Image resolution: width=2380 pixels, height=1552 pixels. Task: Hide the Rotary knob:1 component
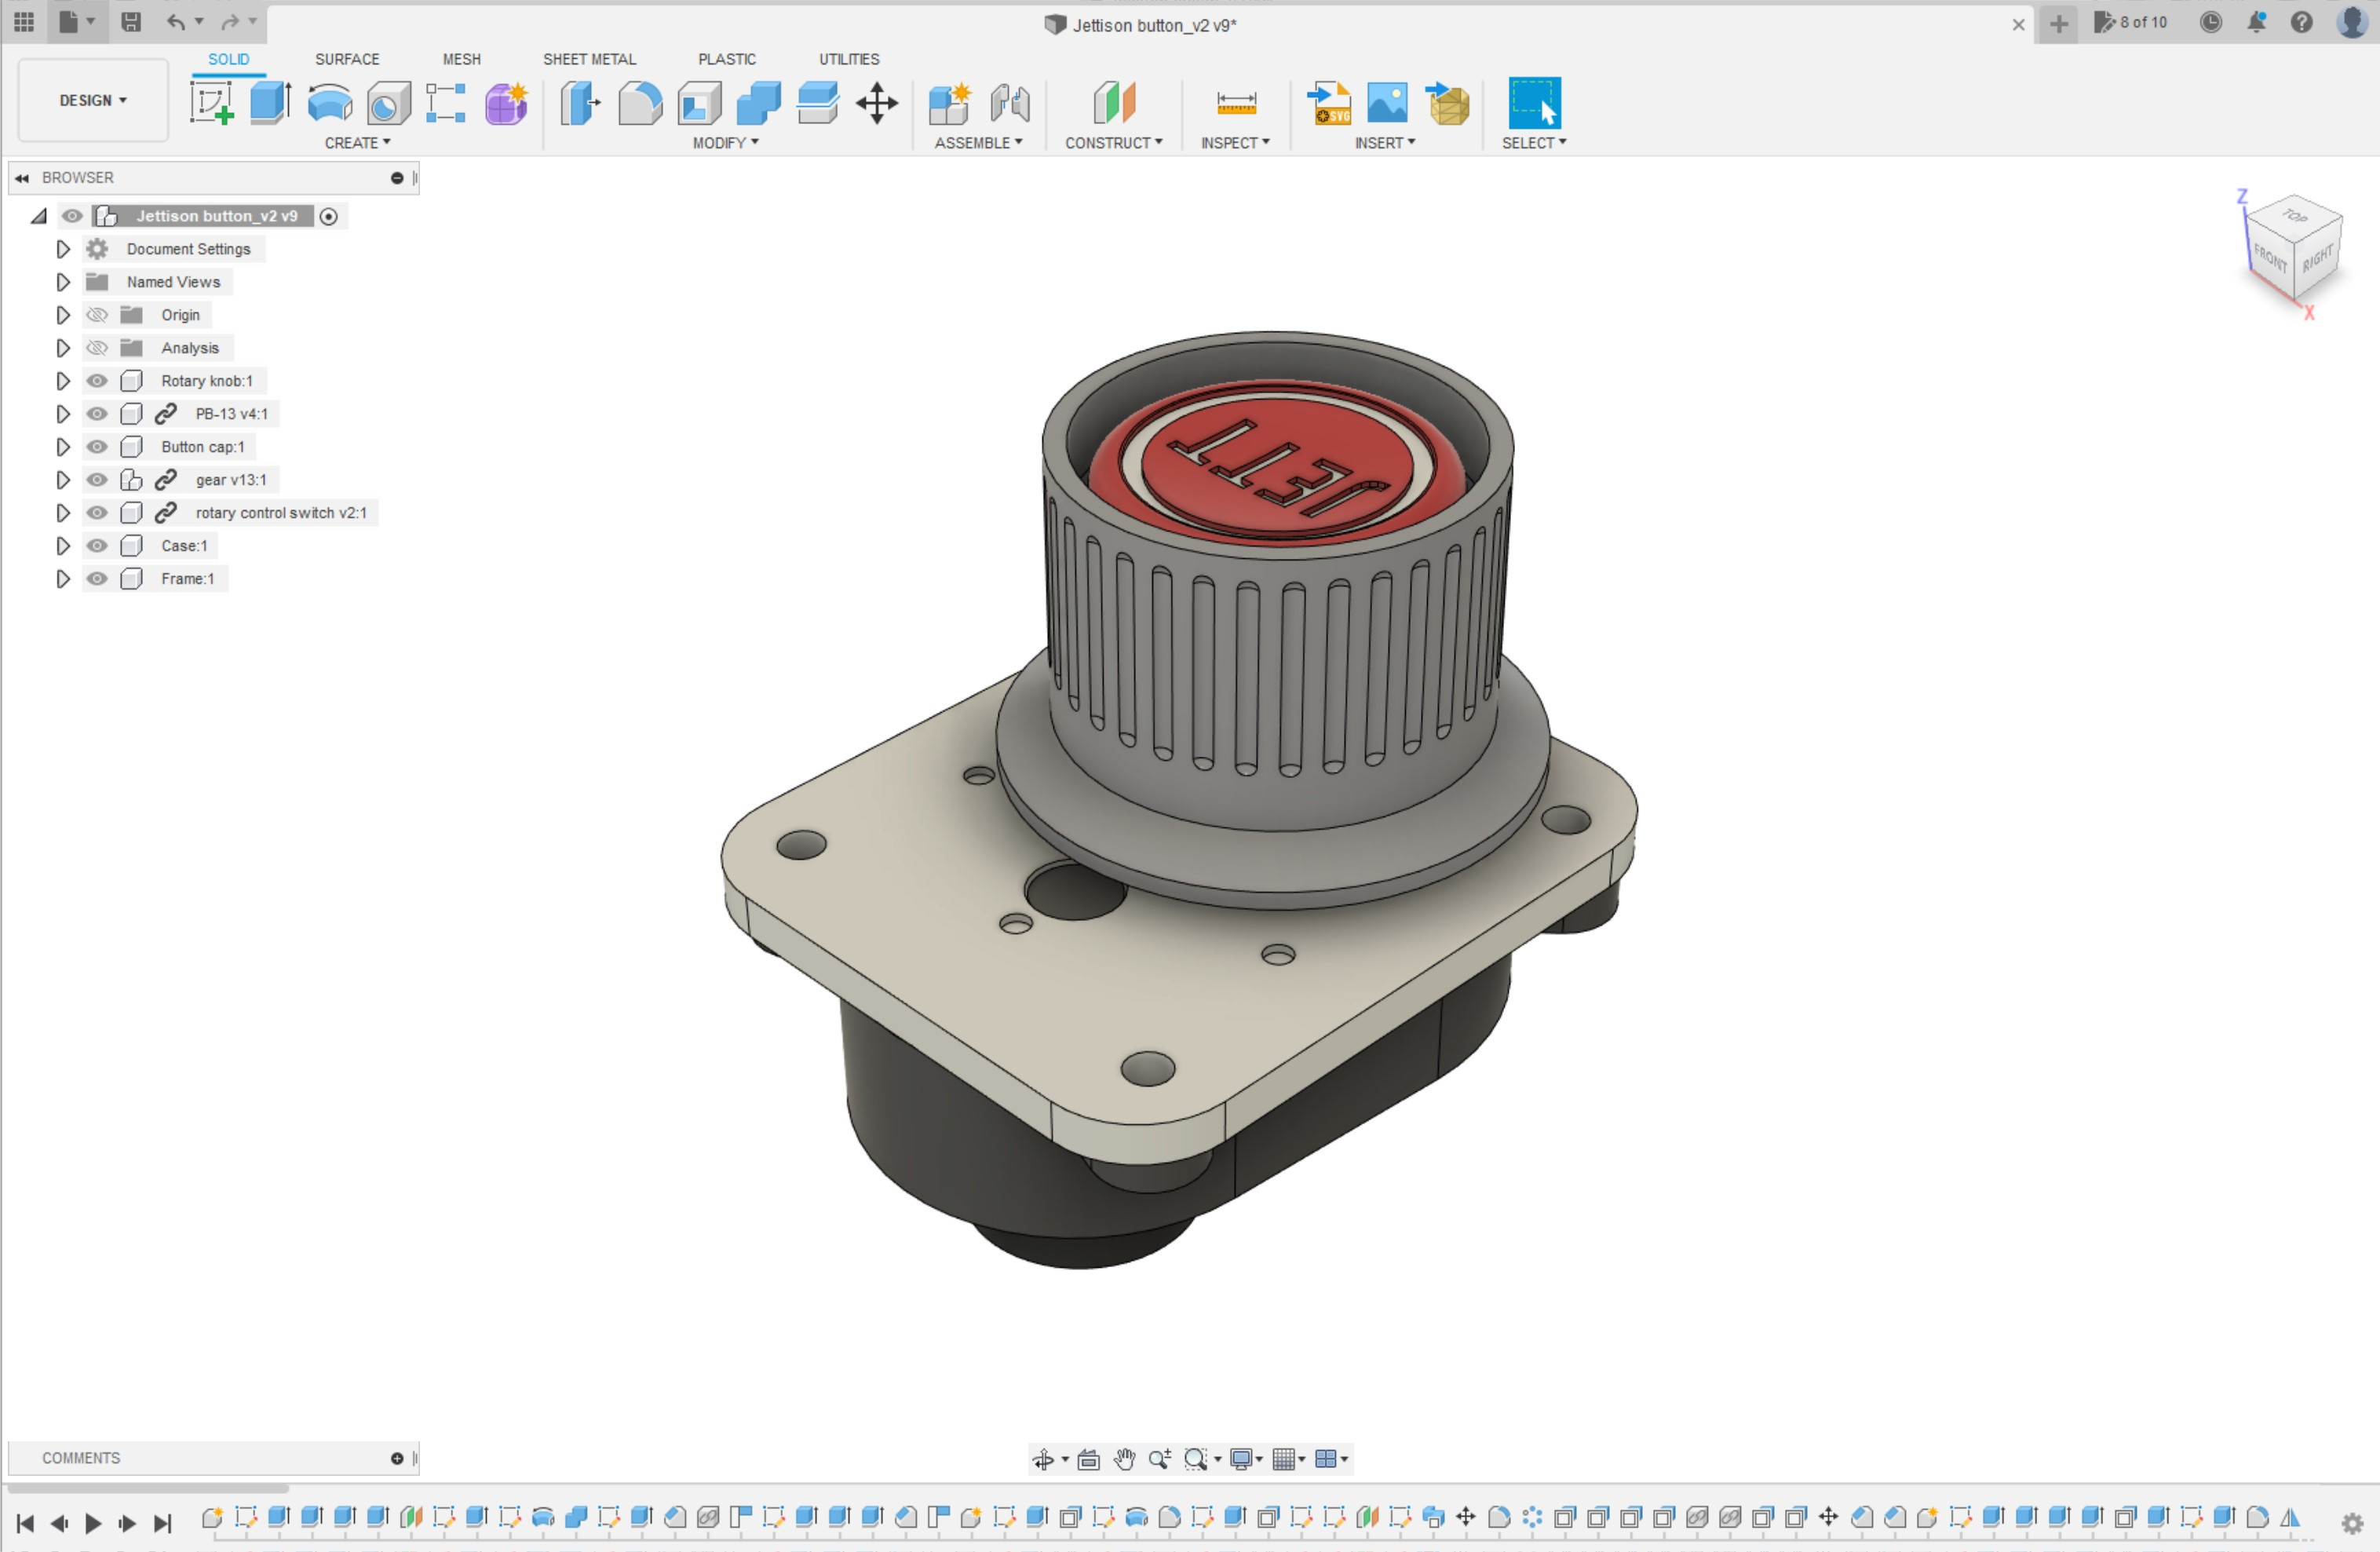(x=97, y=381)
